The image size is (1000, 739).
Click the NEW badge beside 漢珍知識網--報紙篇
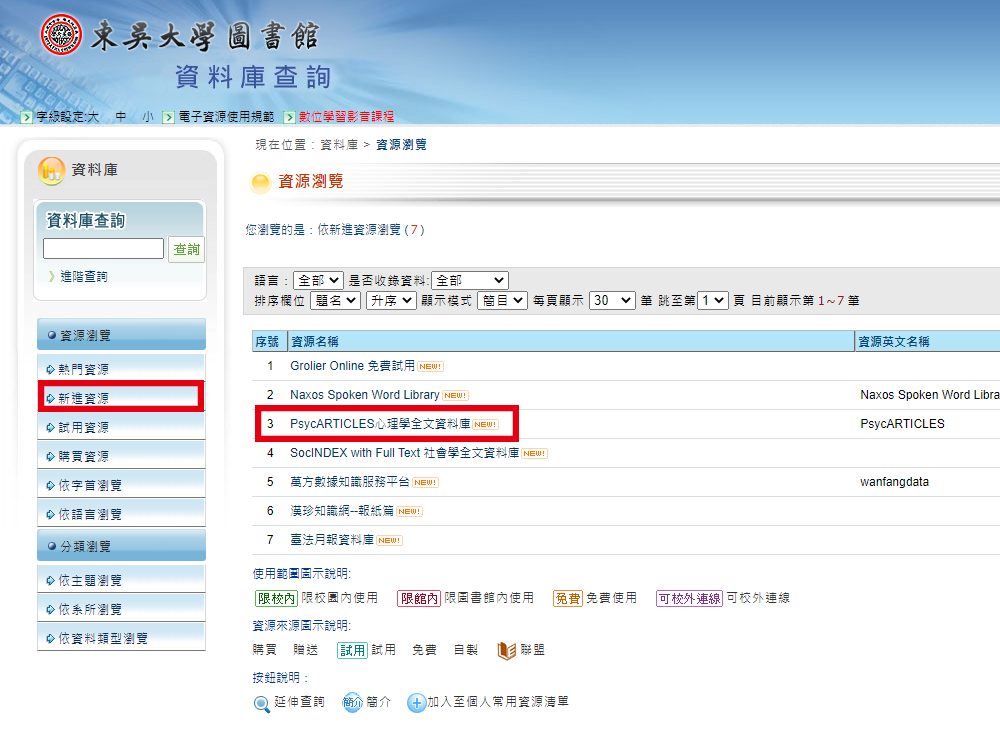[409, 511]
